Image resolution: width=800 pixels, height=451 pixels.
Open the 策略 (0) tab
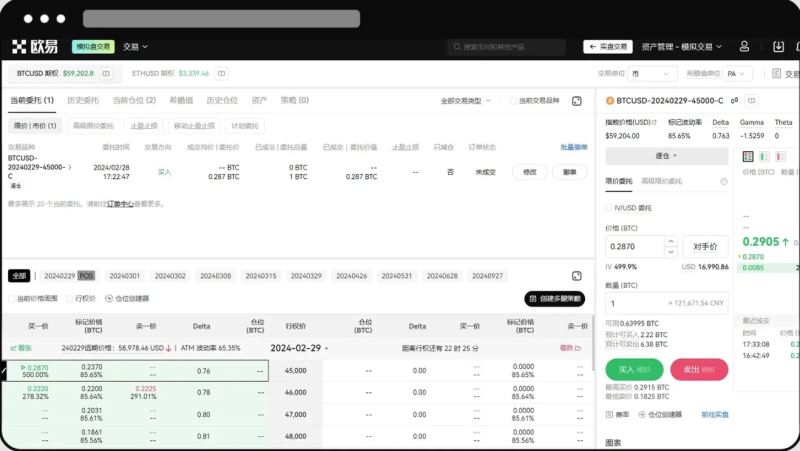[x=294, y=101]
